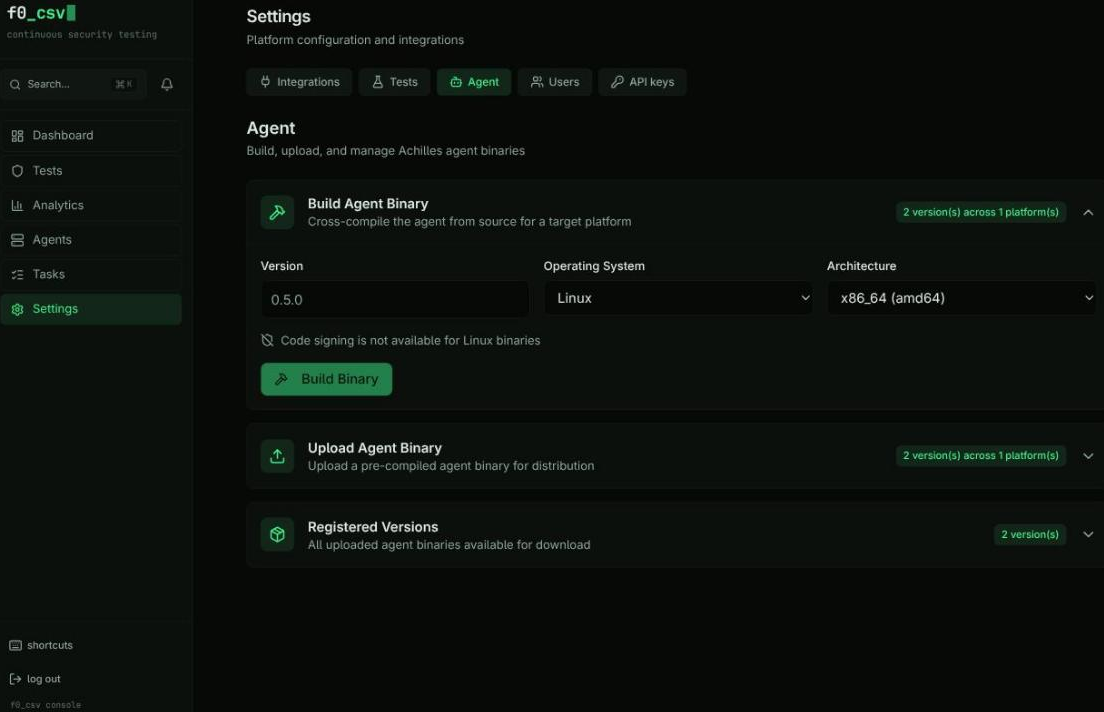Click the Tests shield icon in sidebar
Image resolution: width=1104 pixels, height=712 pixels.
click(18, 171)
